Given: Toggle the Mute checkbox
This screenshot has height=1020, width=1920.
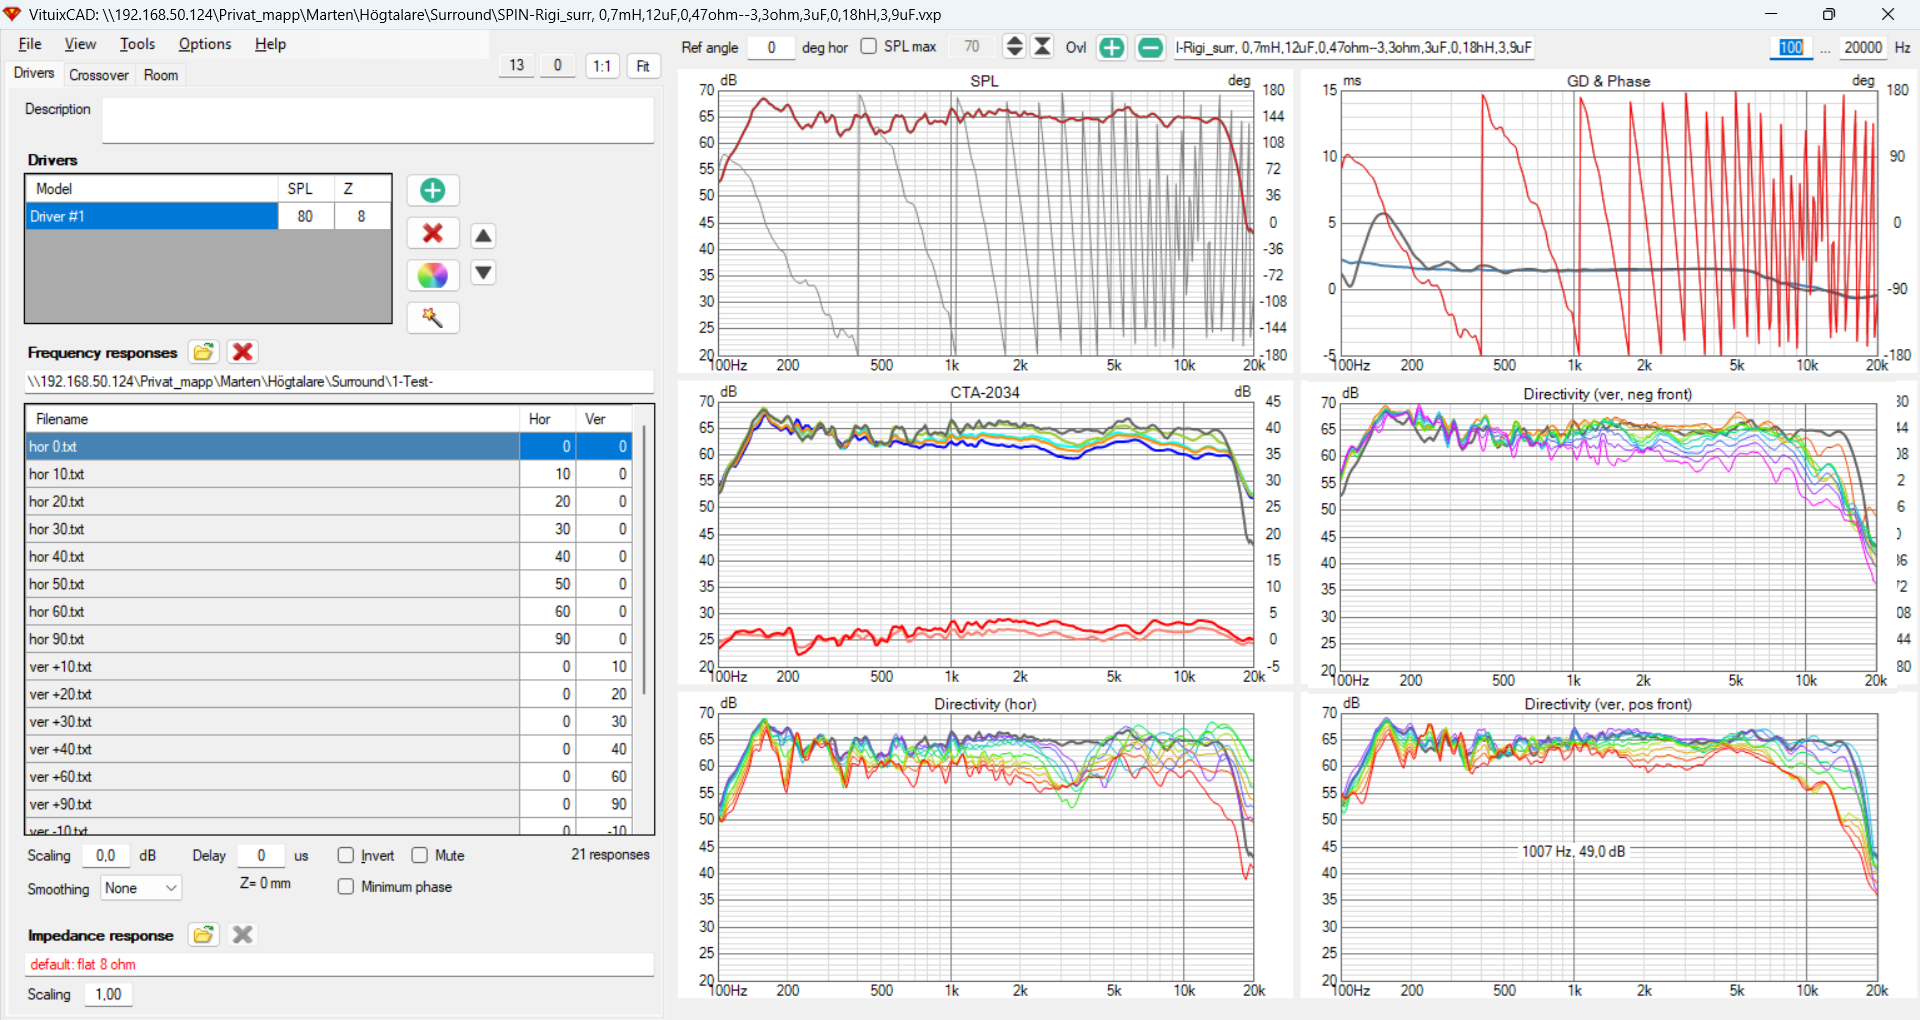Looking at the screenshot, I should (420, 855).
